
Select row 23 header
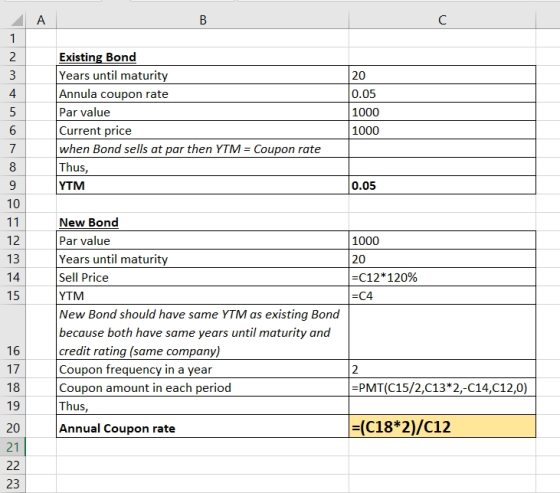[13, 484]
